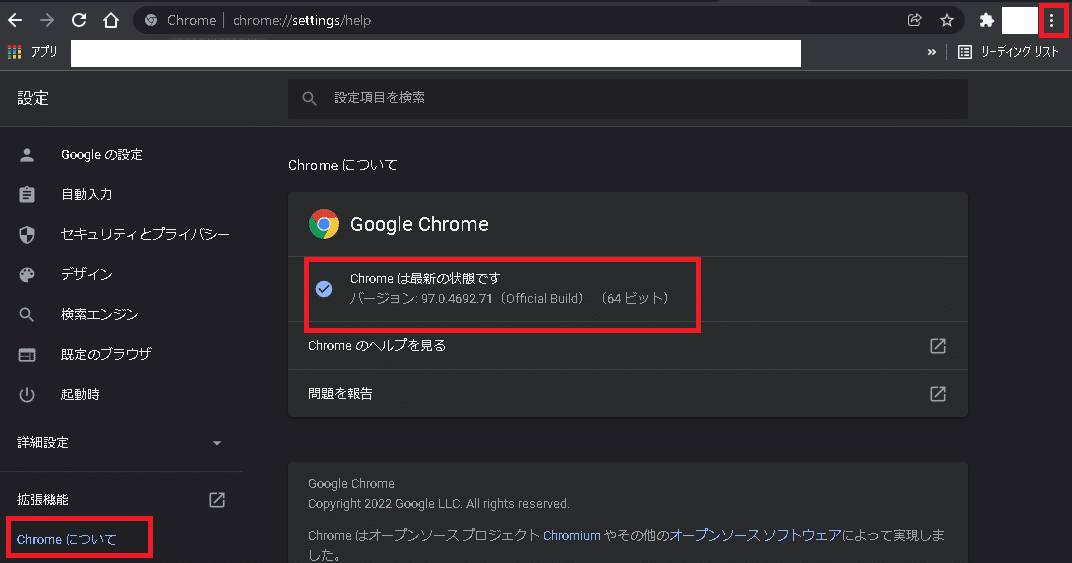Select Chrome について in the sidebar

pos(67,540)
